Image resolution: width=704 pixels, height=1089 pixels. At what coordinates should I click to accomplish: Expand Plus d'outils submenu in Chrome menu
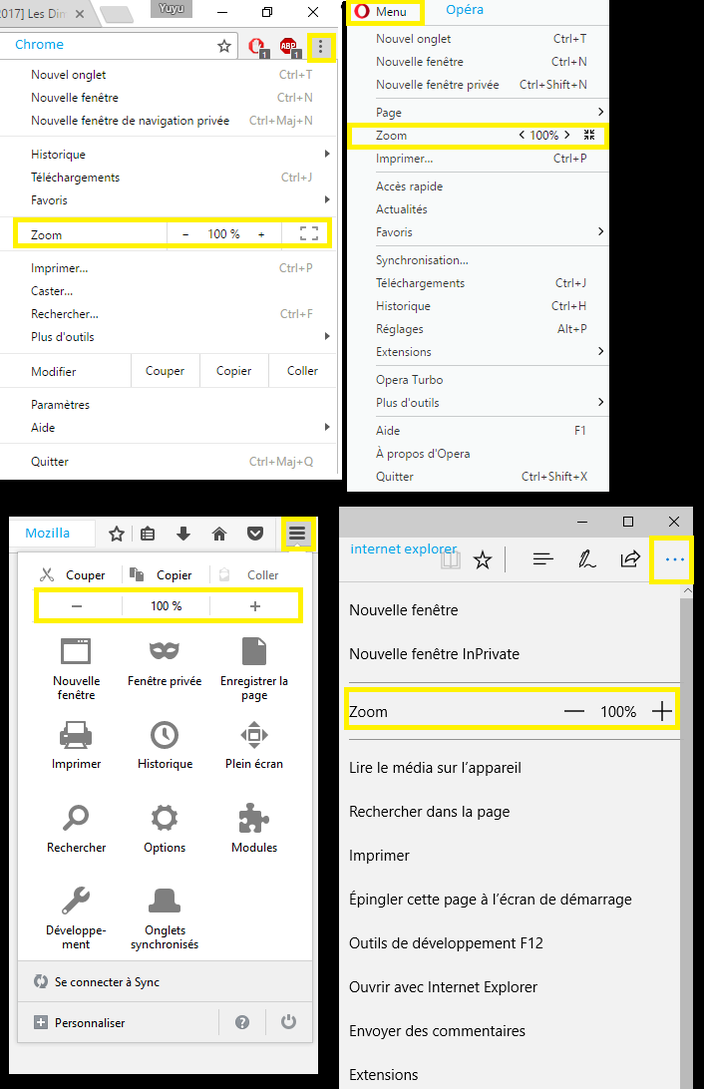[x=327, y=336]
